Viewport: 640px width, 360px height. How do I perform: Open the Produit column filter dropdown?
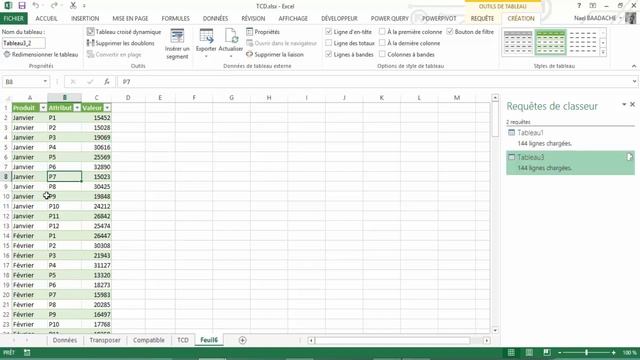coord(43,108)
